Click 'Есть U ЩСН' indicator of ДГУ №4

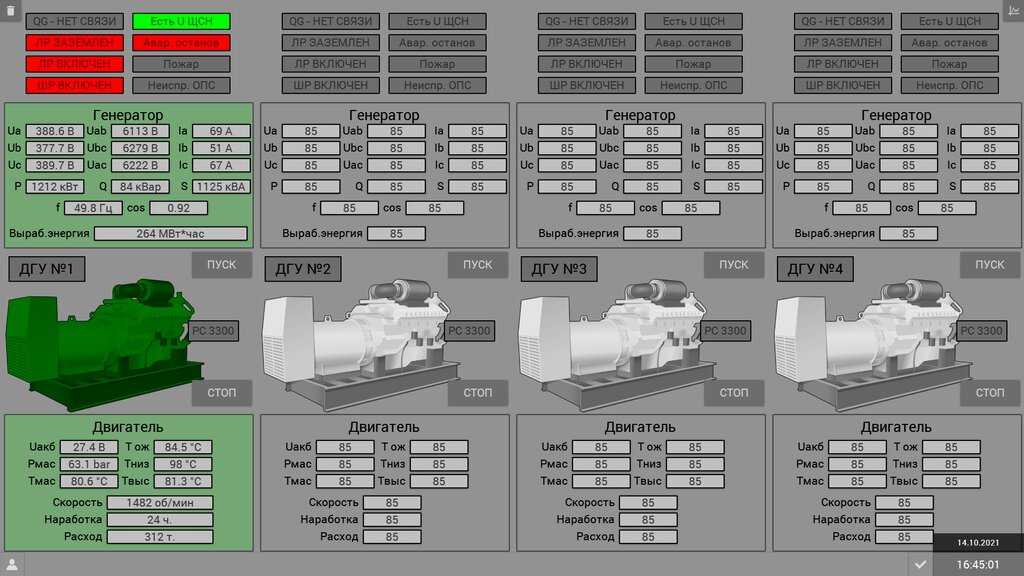click(x=950, y=22)
